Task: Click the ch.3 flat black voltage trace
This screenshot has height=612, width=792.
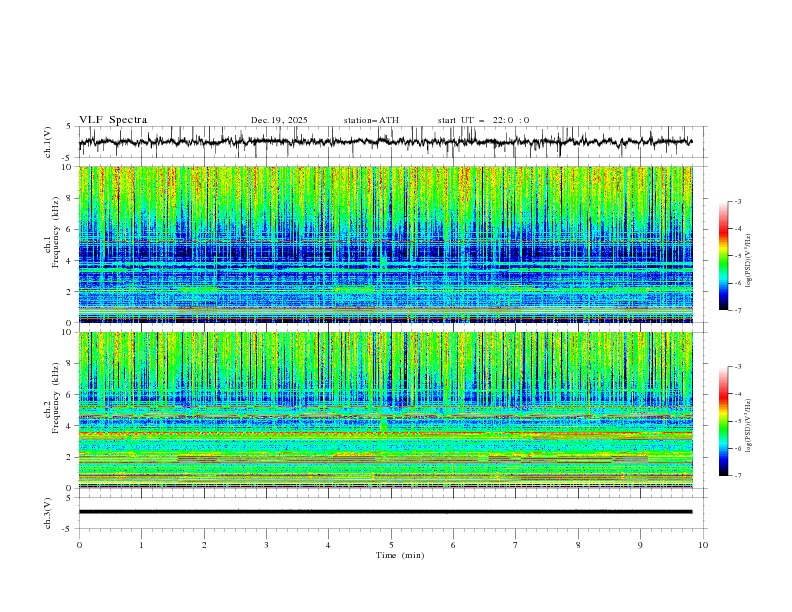Action: [x=385, y=512]
